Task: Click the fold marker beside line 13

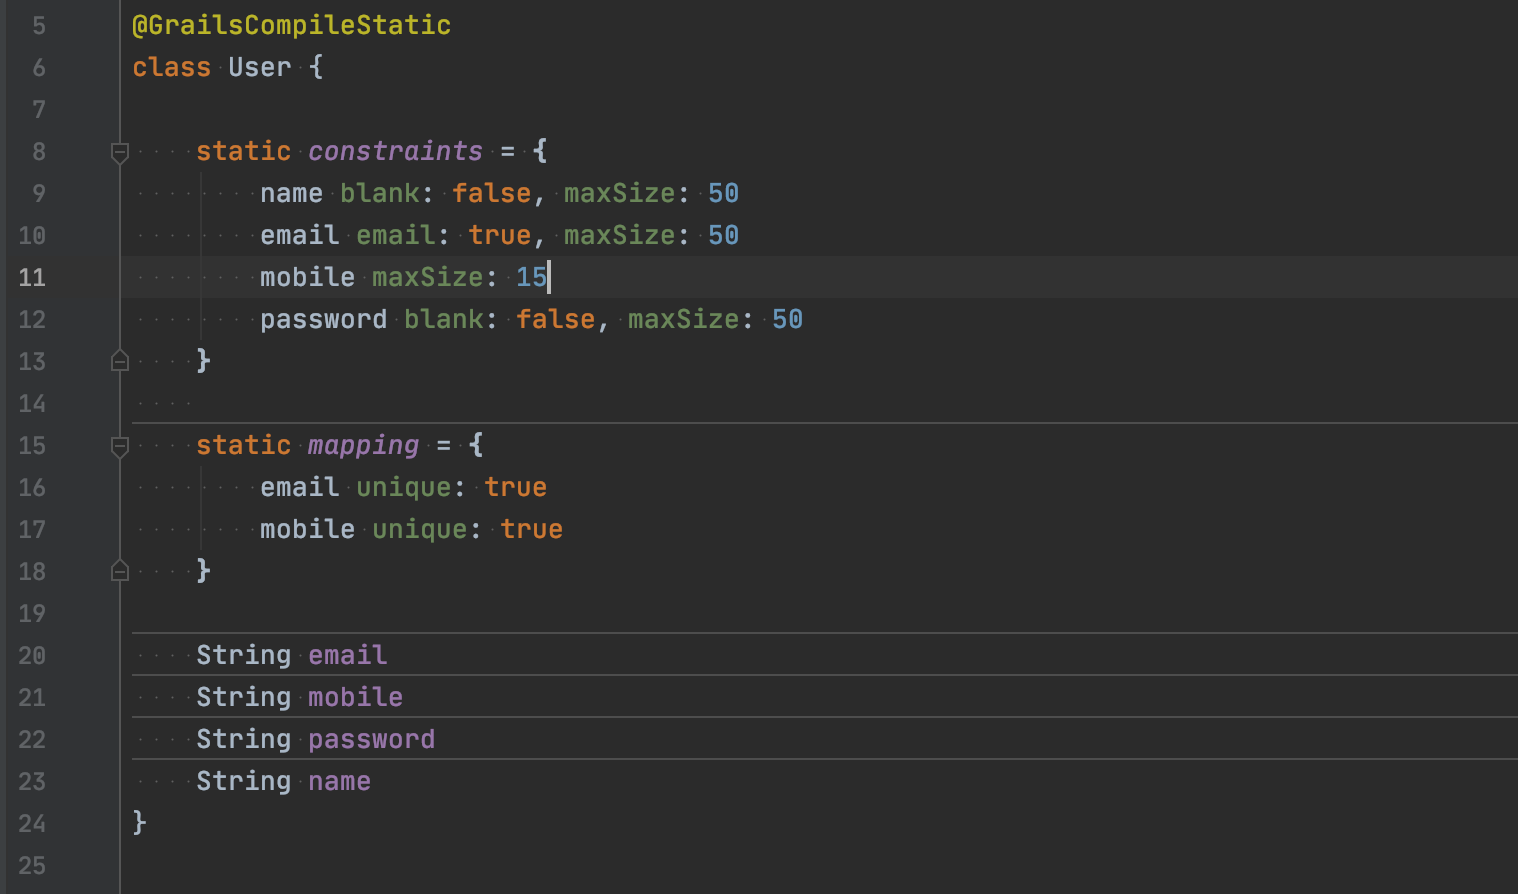Action: 119,362
